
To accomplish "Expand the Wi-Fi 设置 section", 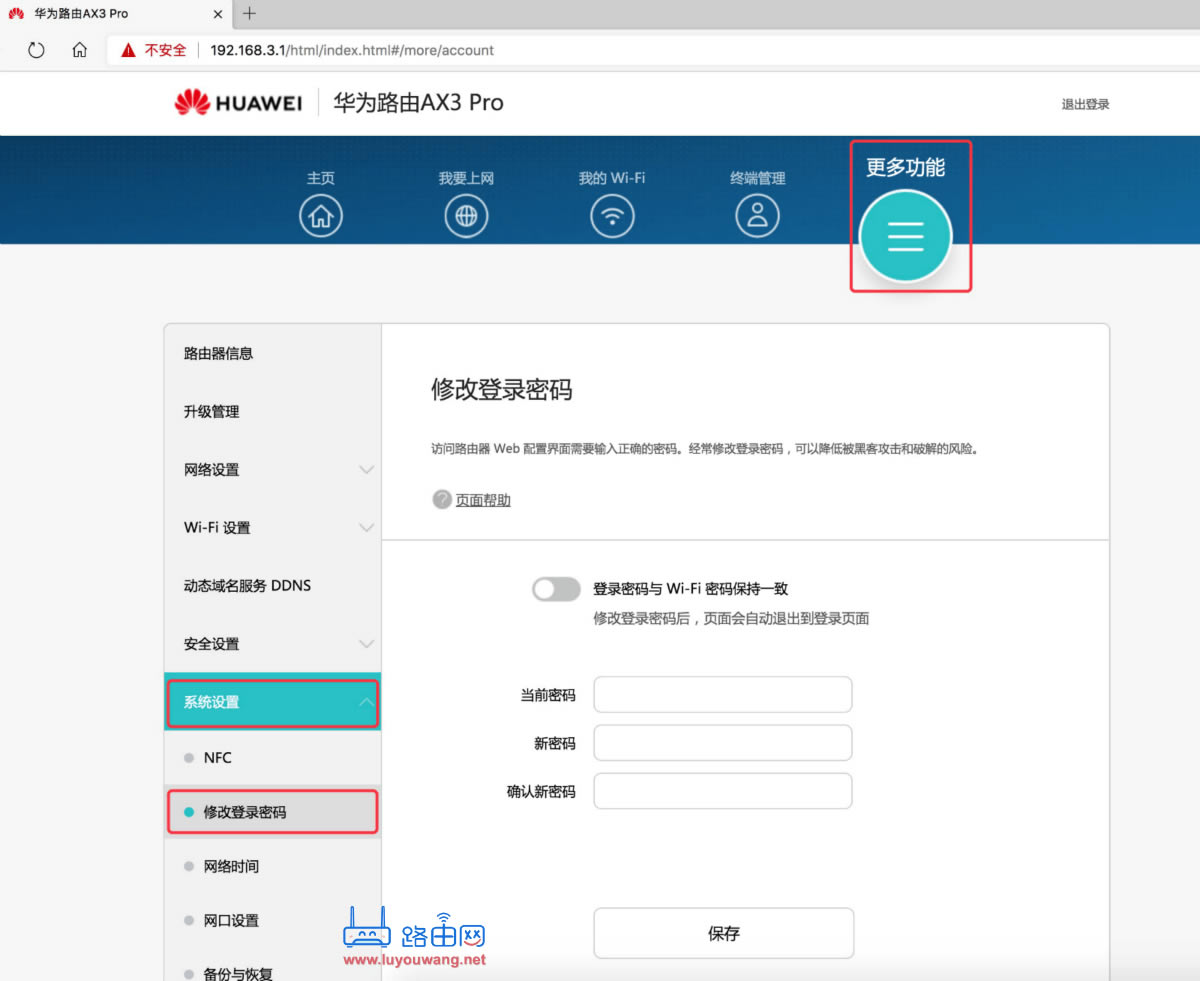I will pyautogui.click(x=273, y=527).
